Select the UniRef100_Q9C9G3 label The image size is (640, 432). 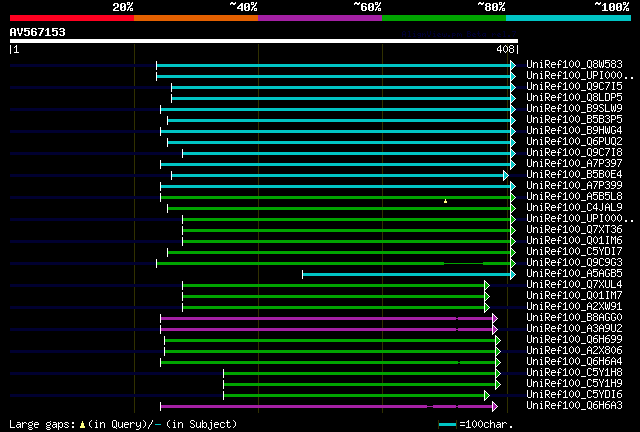pos(574,263)
